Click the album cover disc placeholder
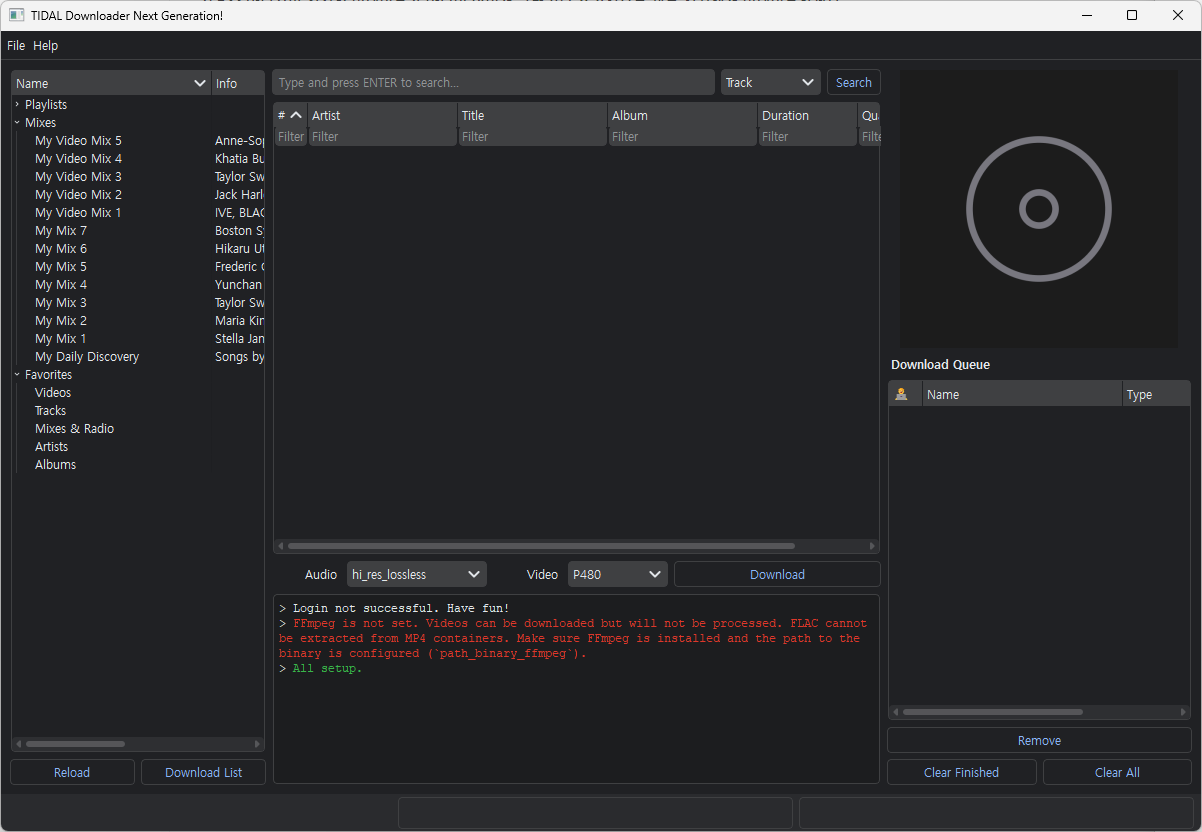 [x=1038, y=209]
